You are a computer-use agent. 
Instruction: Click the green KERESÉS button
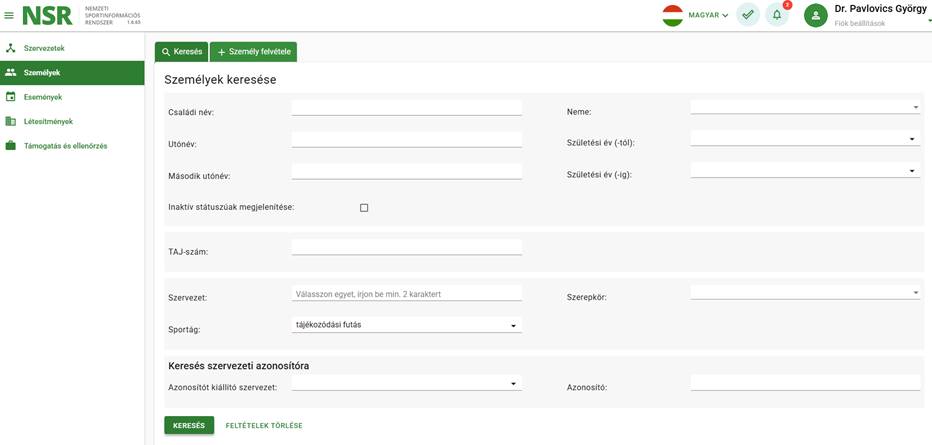coord(189,425)
